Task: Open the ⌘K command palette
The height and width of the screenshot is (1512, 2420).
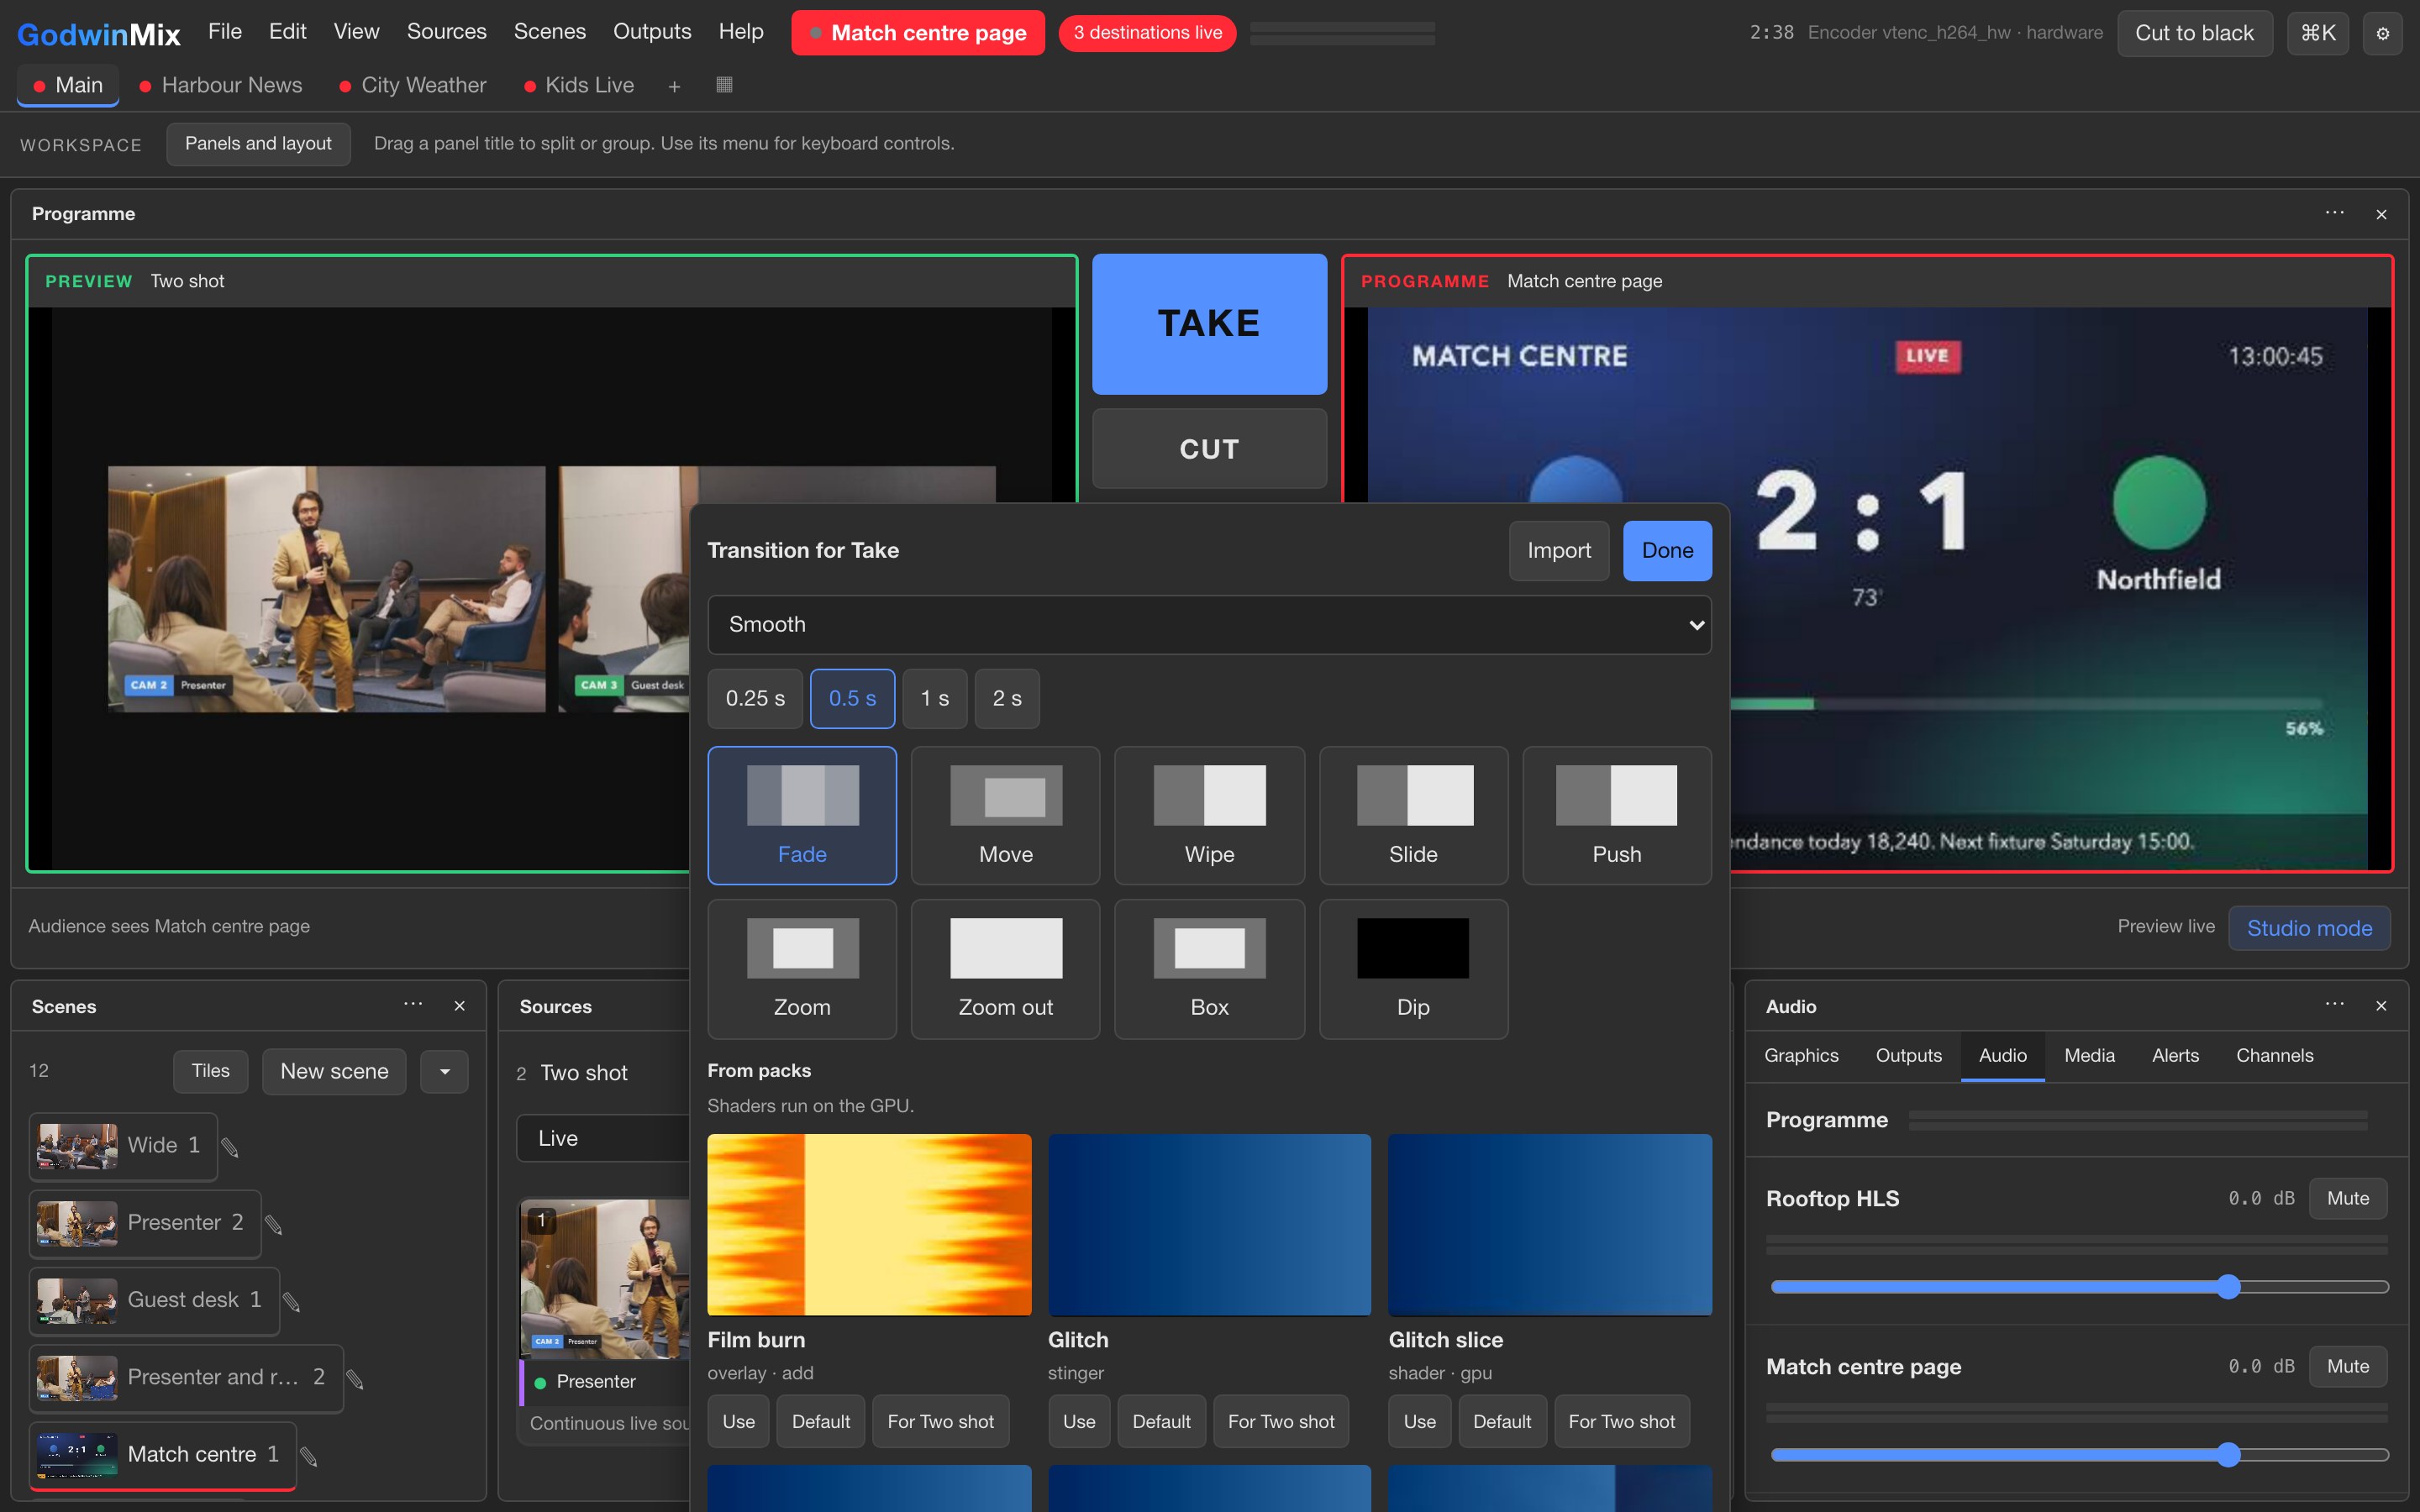Action: coord(2317,33)
